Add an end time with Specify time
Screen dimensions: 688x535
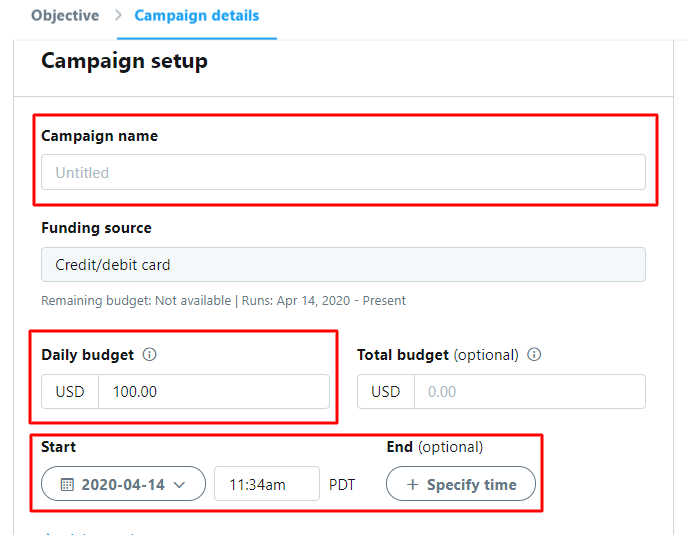461,484
